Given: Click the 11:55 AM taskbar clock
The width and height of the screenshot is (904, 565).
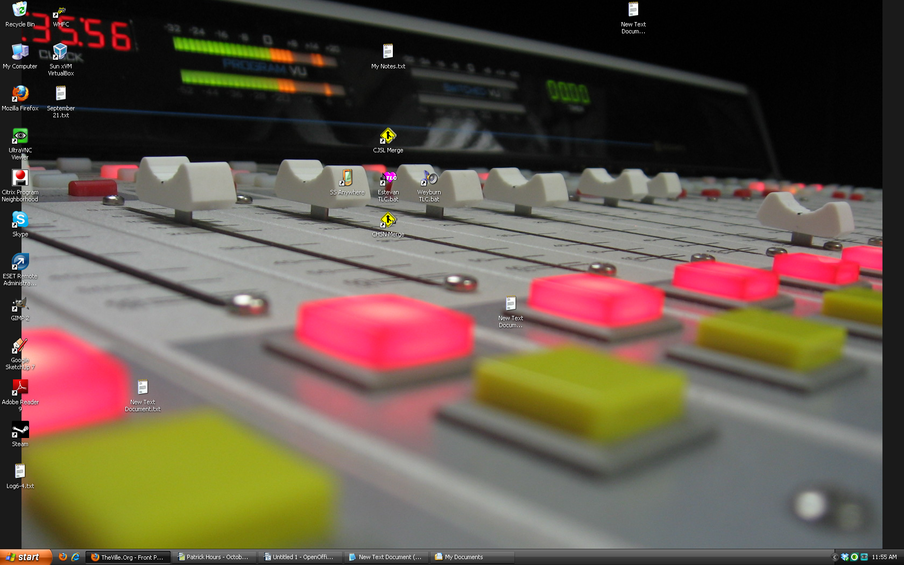Looking at the screenshot, I should 884,557.
